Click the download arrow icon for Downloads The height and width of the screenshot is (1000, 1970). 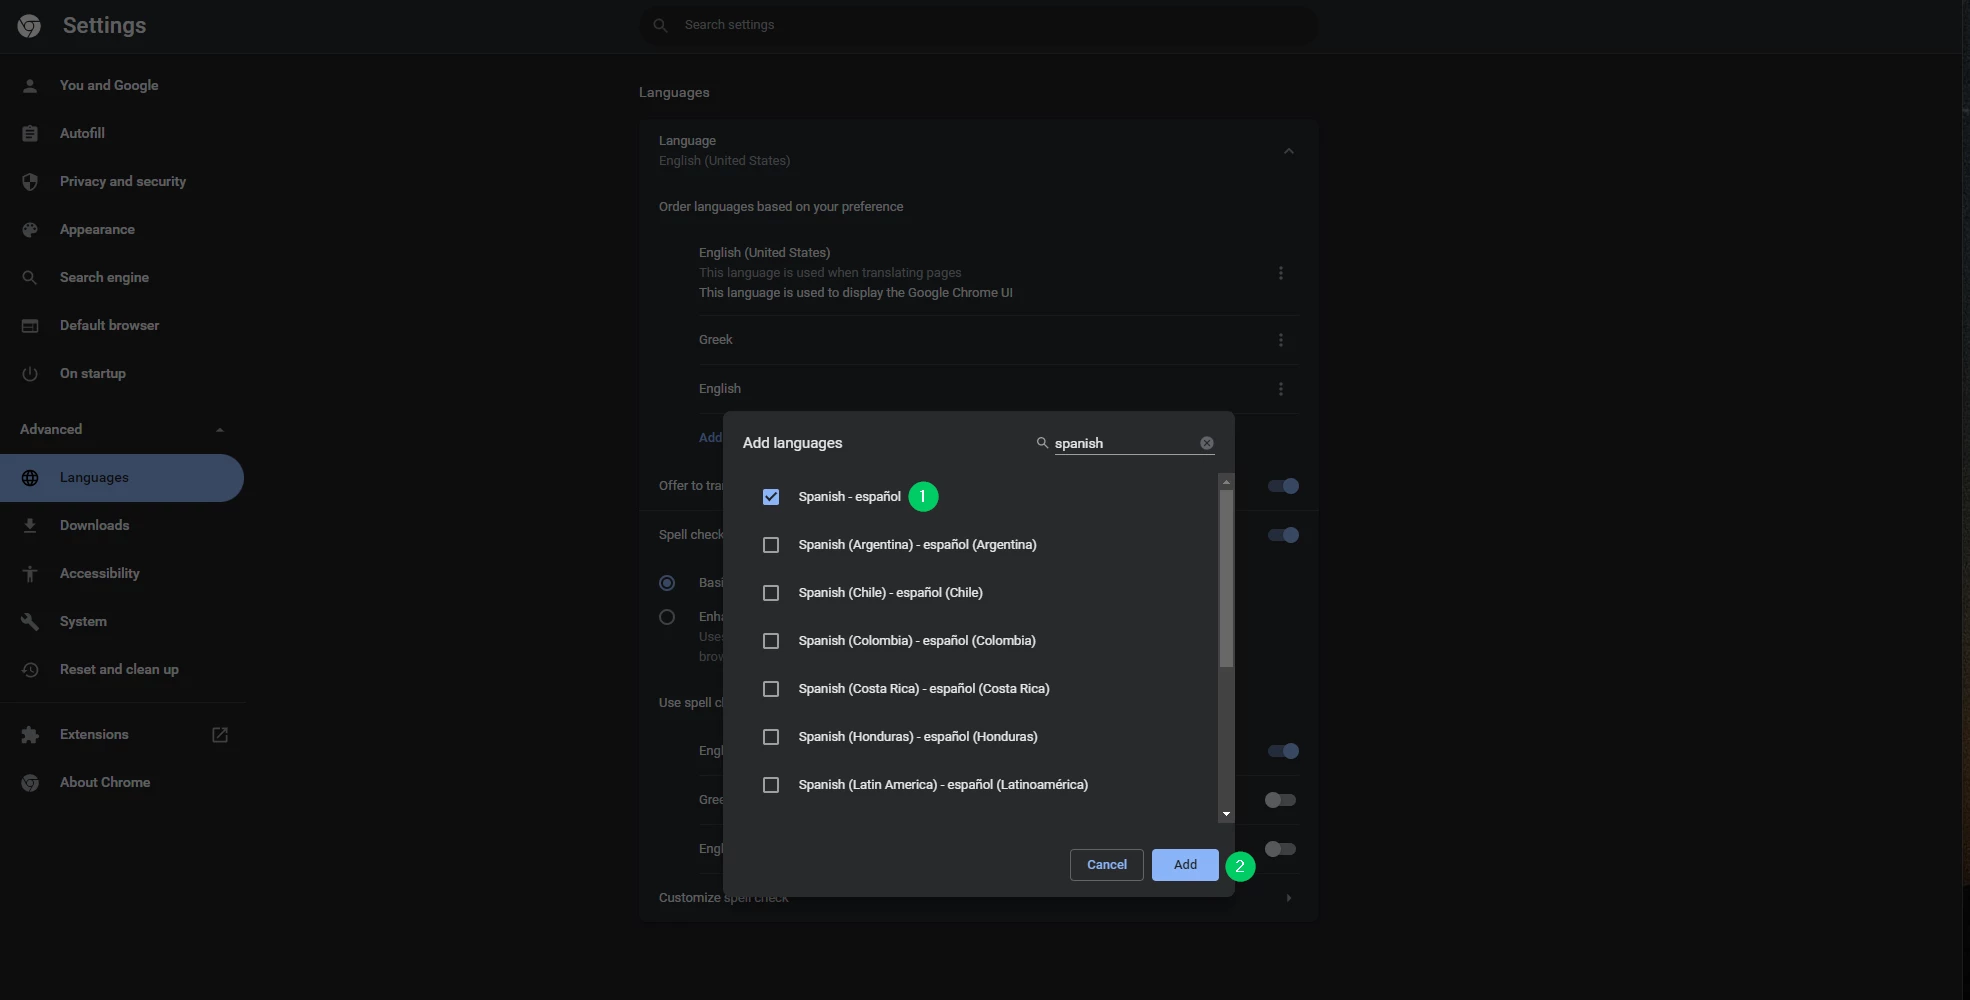click(x=30, y=526)
